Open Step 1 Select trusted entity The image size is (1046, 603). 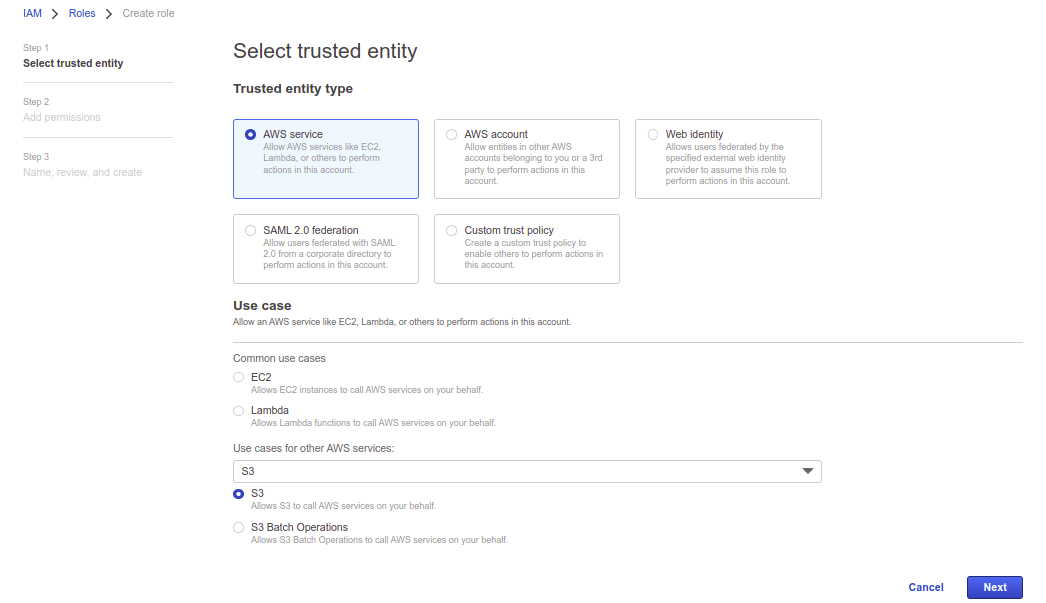(x=73, y=63)
